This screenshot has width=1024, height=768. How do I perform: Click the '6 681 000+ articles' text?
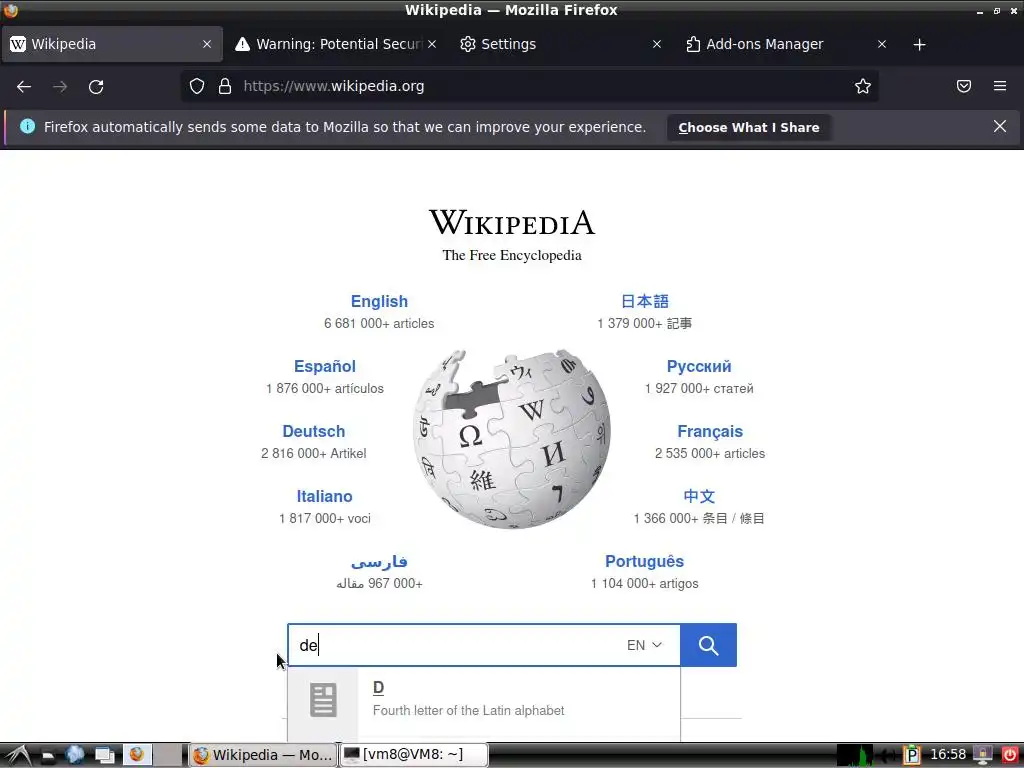pyautogui.click(x=379, y=323)
